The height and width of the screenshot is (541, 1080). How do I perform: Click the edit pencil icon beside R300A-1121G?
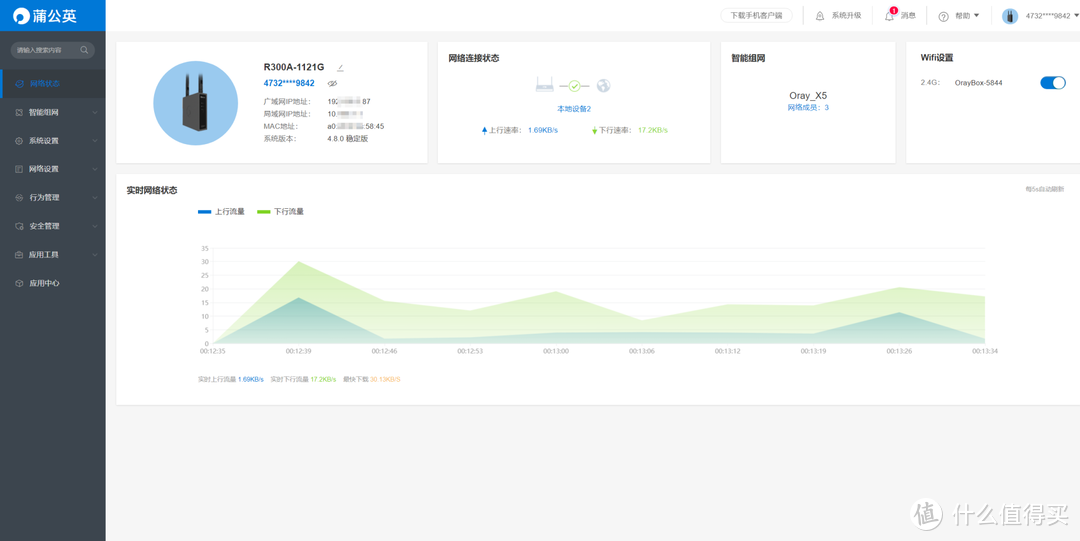[340, 68]
